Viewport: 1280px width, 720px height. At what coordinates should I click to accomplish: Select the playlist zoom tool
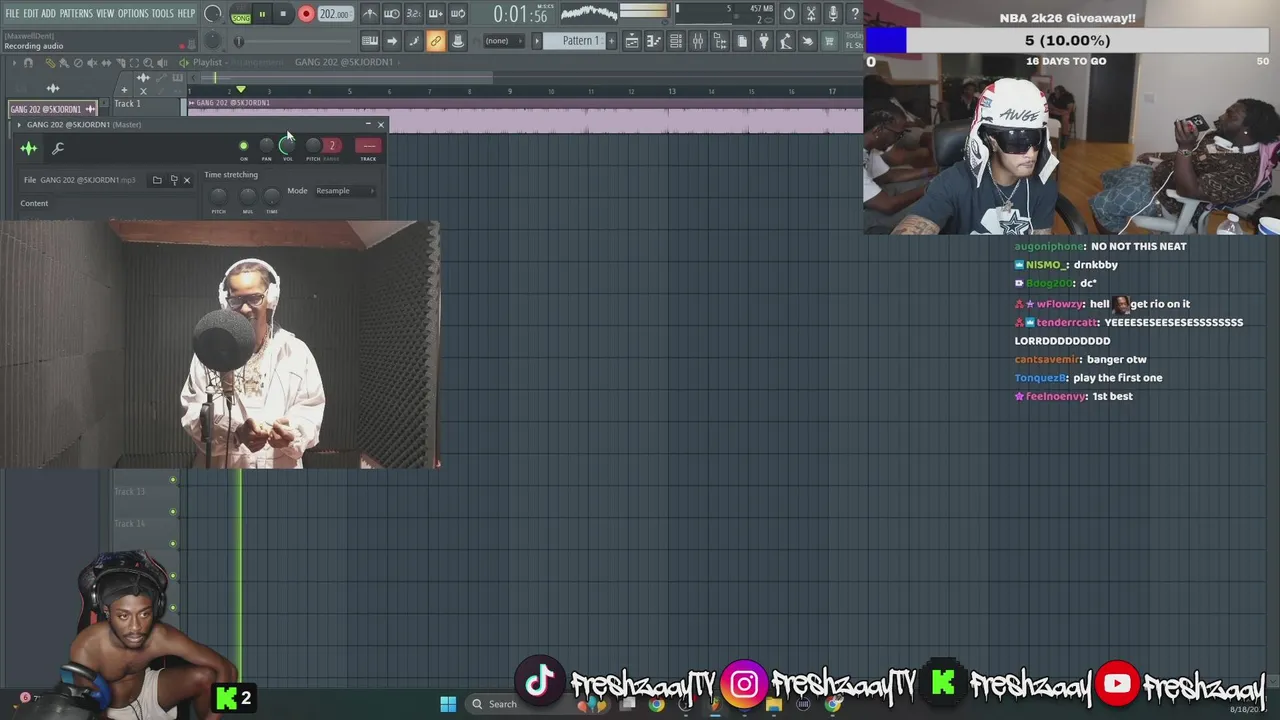148,63
